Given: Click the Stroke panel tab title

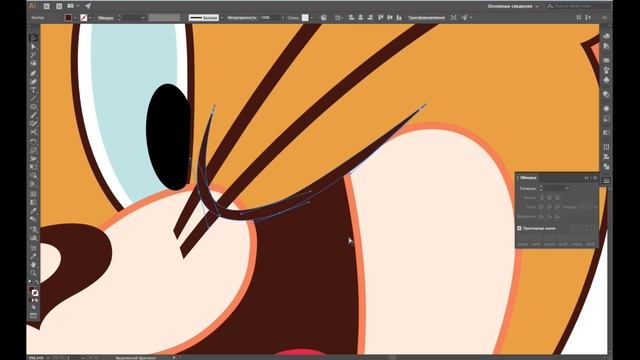Looking at the screenshot, I should [x=528, y=178].
